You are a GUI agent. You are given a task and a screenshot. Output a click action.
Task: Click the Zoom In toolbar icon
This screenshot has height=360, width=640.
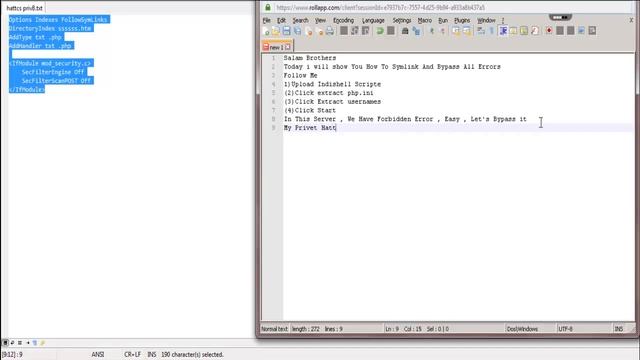[x=432, y=31]
